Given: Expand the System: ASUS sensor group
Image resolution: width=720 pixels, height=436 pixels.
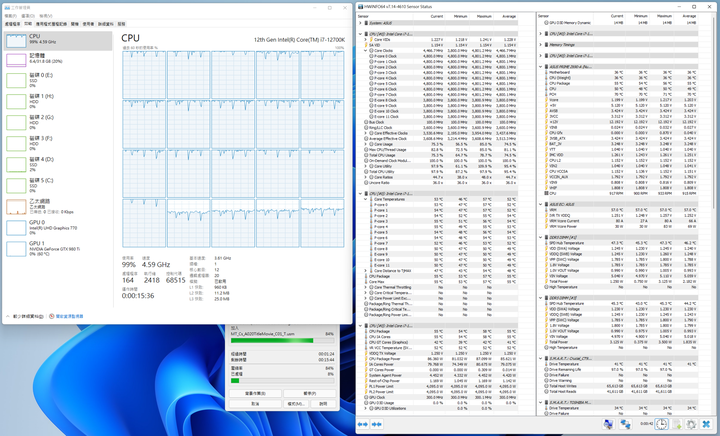Looking at the screenshot, I should click(x=360, y=23).
